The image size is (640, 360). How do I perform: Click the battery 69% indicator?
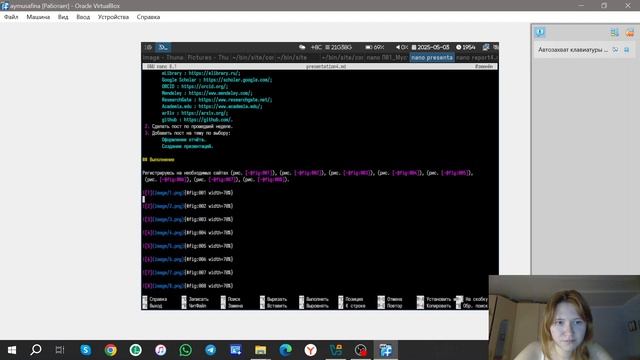point(375,47)
